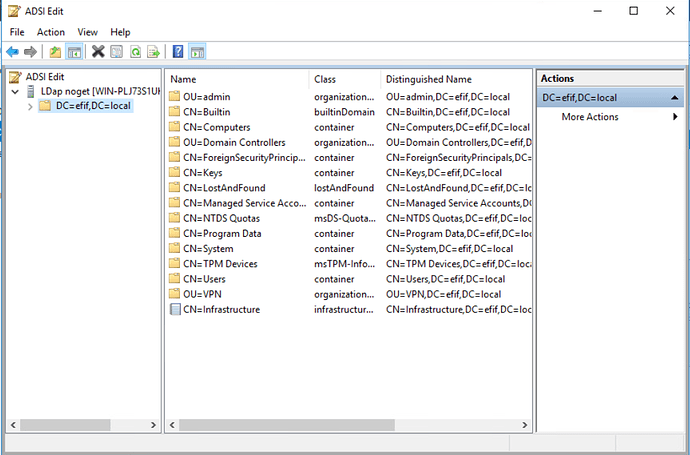Click the lostAndFound class cell
The width and height of the screenshot is (690, 455).
pyautogui.click(x=344, y=188)
